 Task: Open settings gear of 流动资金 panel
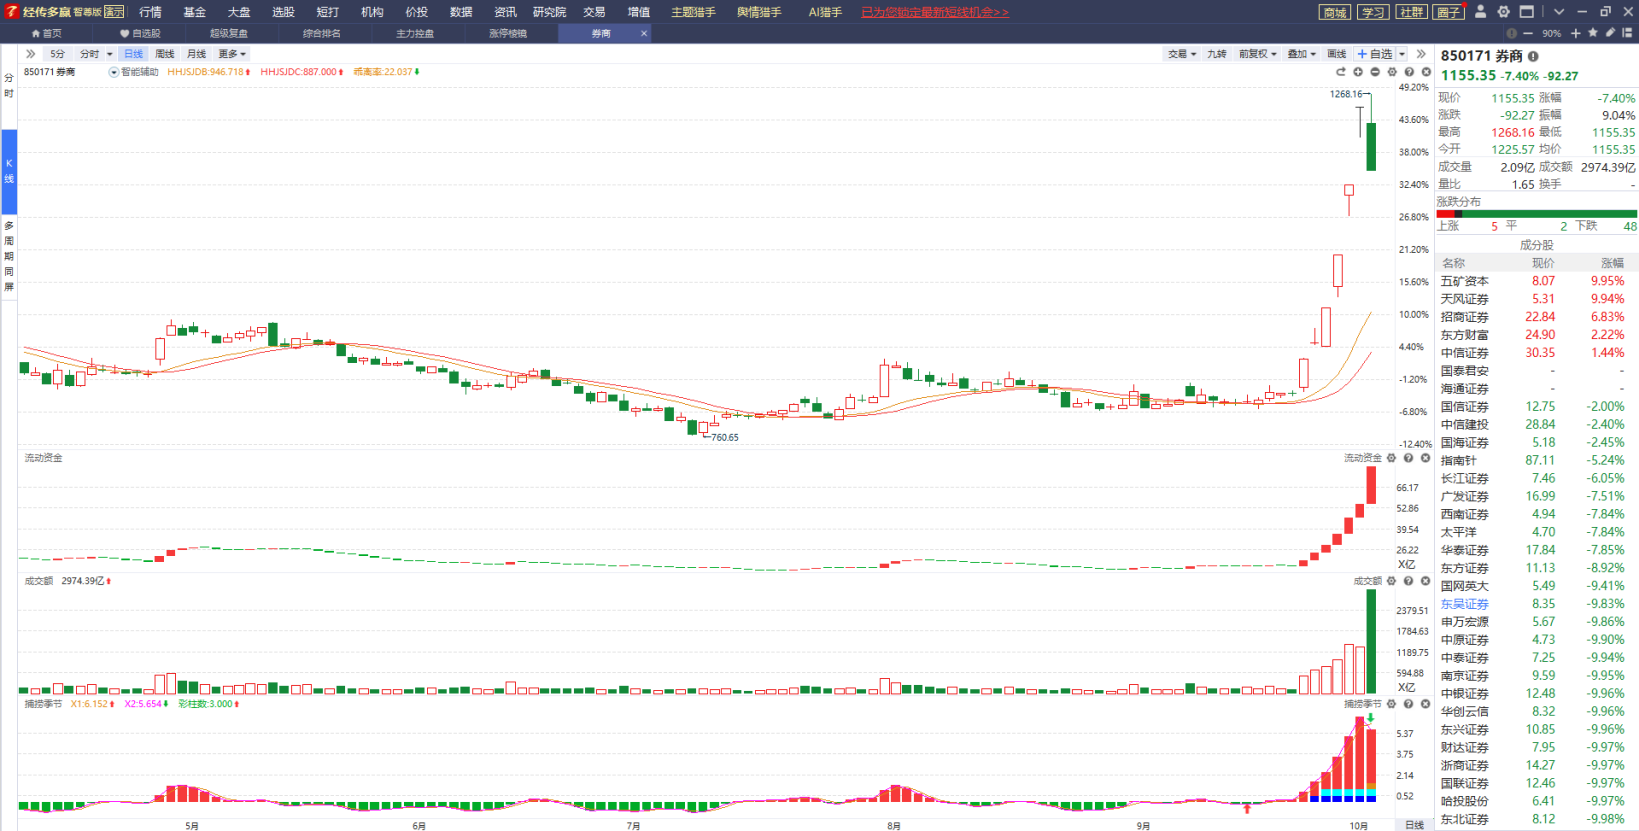coord(1391,458)
